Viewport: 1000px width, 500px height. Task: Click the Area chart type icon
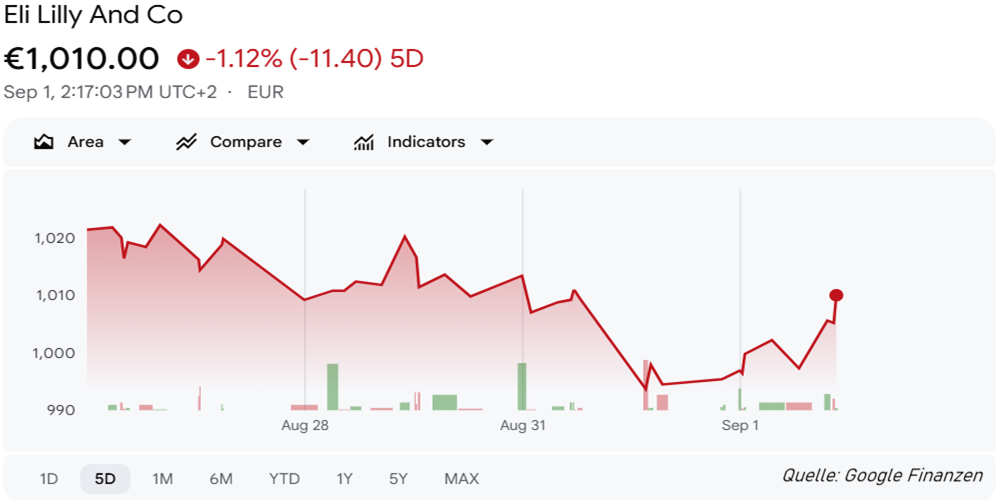pyautogui.click(x=43, y=142)
